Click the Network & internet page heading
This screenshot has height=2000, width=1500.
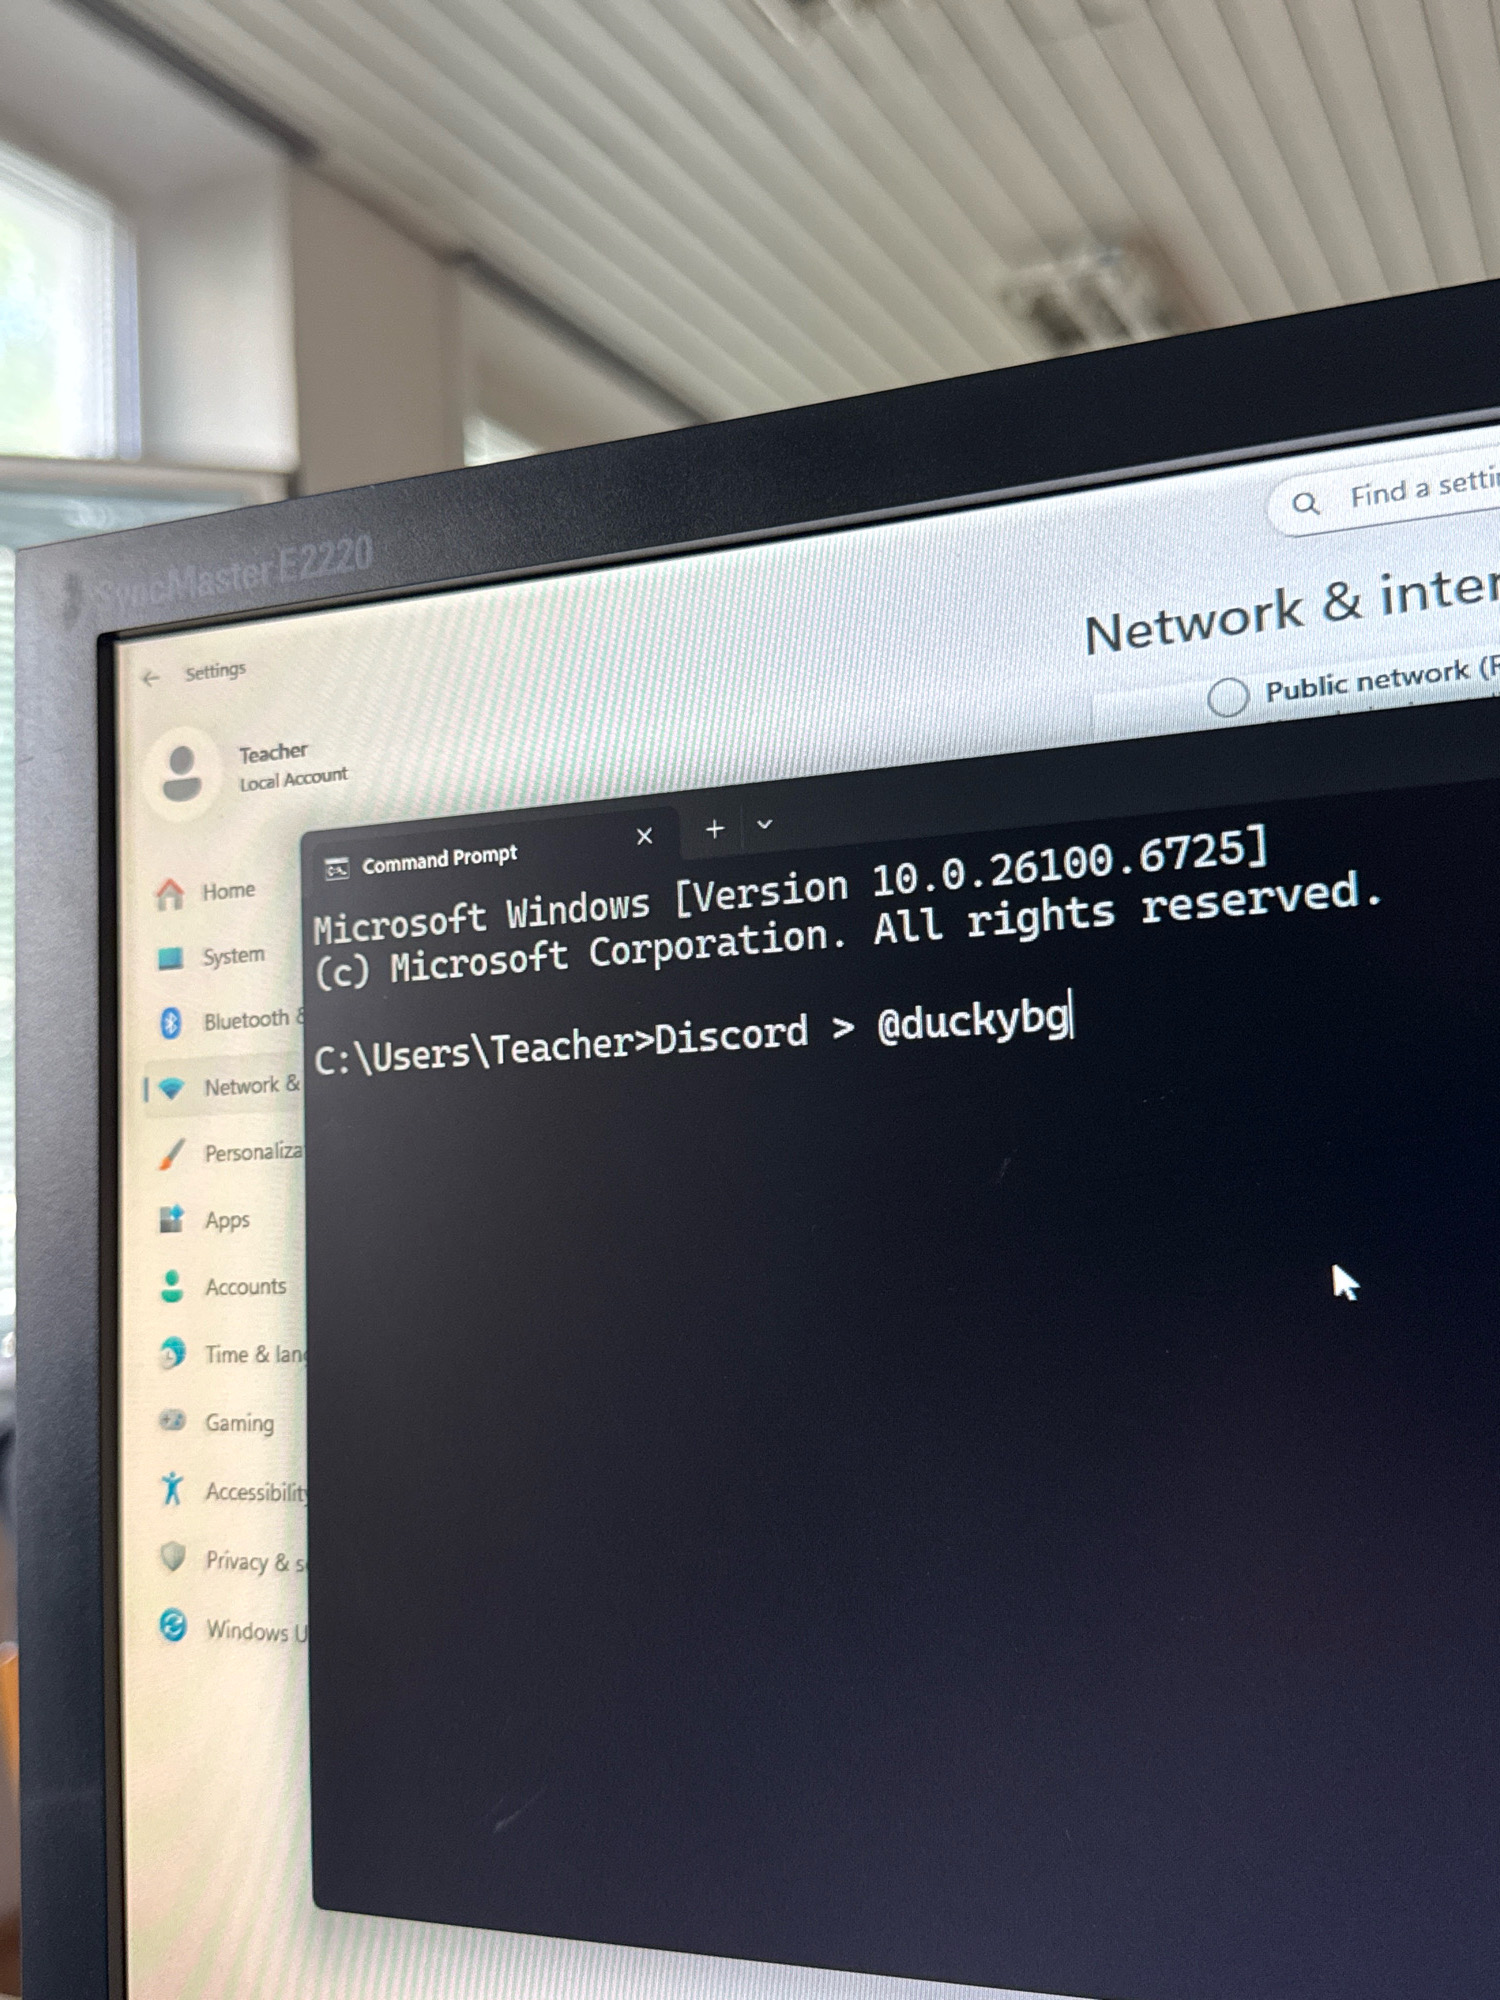1292,606
